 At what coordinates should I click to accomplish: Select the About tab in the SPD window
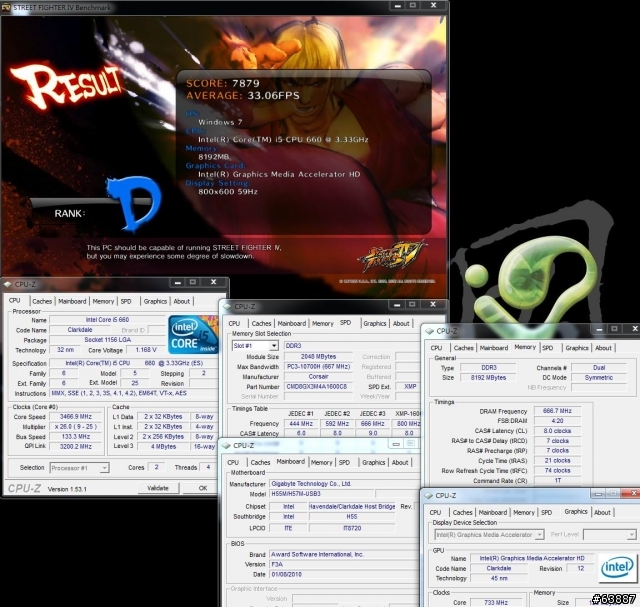pos(401,323)
